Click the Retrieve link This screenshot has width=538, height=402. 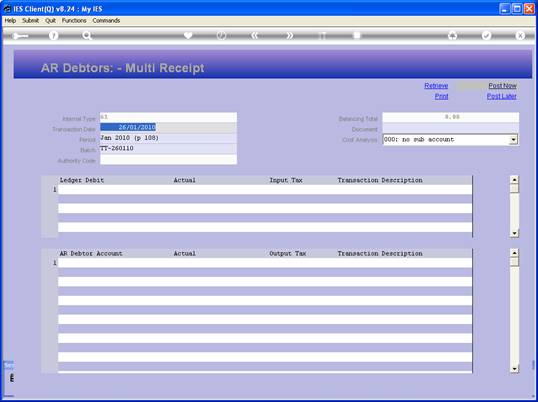click(x=436, y=86)
